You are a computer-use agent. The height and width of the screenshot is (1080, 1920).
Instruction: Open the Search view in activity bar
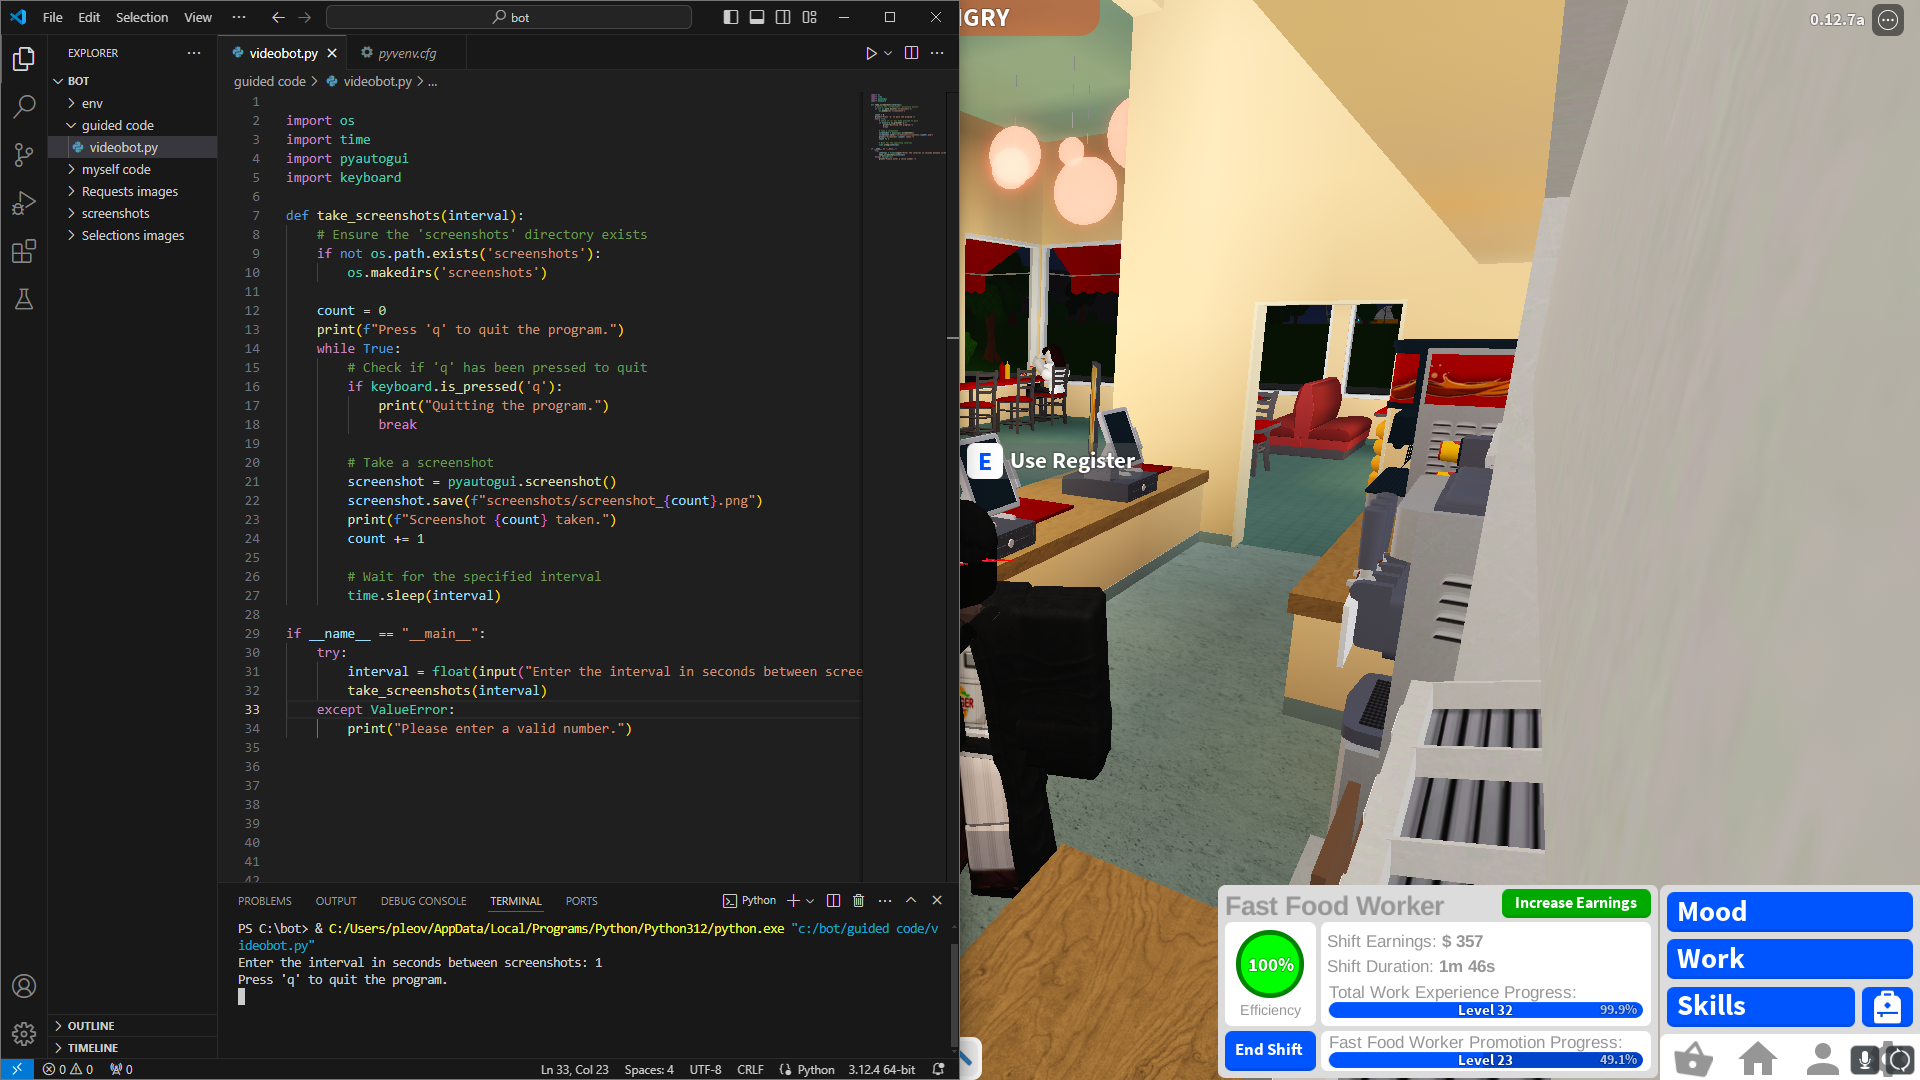click(24, 106)
